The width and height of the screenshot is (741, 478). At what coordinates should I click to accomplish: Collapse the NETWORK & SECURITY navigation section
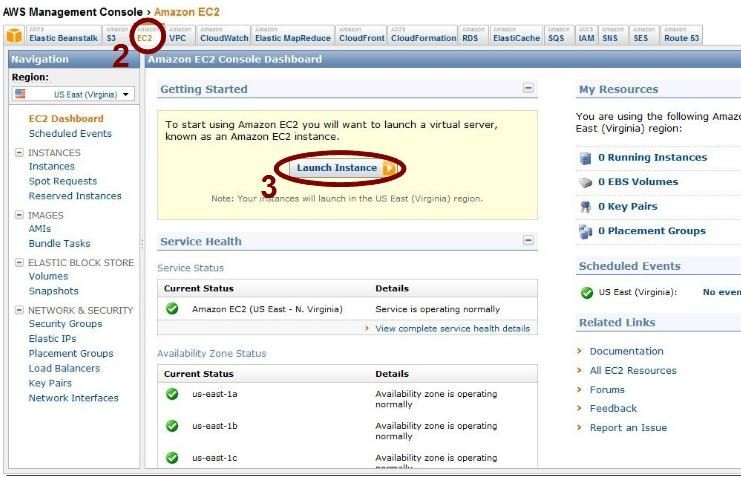click(19, 311)
